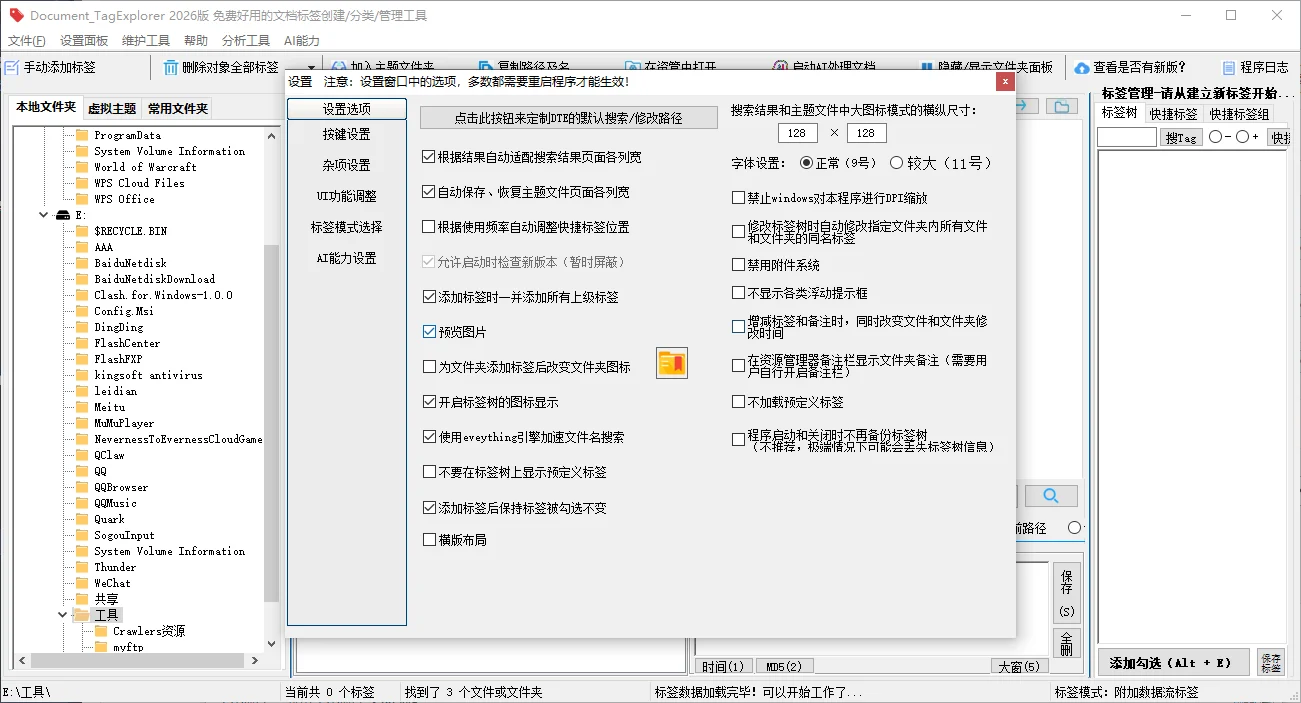Select the 较大(11号) font radio button

(x=896, y=163)
